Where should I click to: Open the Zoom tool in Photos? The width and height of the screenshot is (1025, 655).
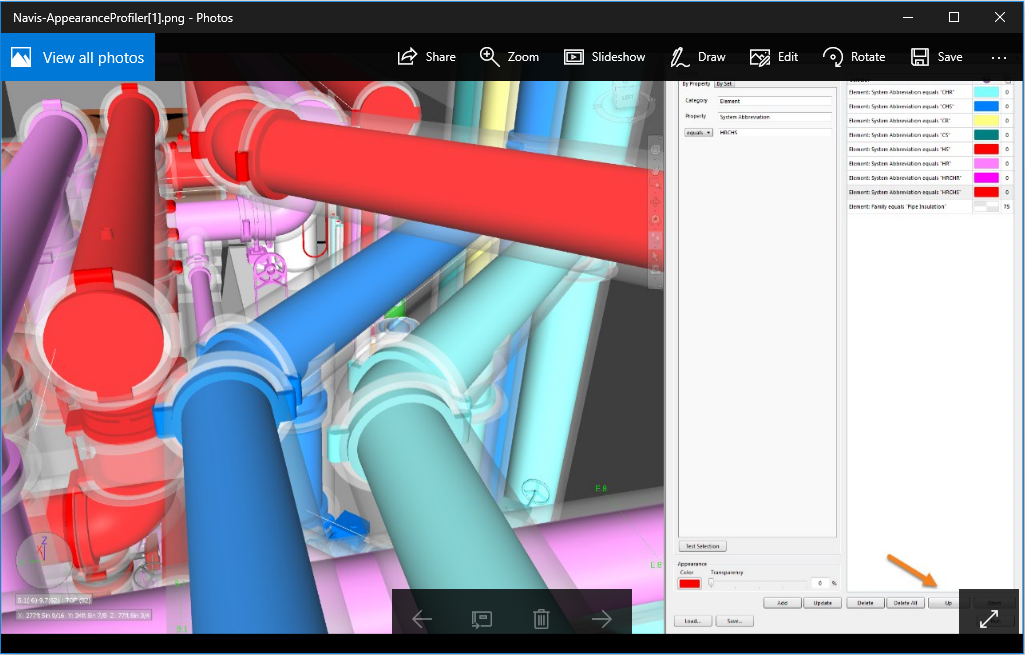(509, 56)
